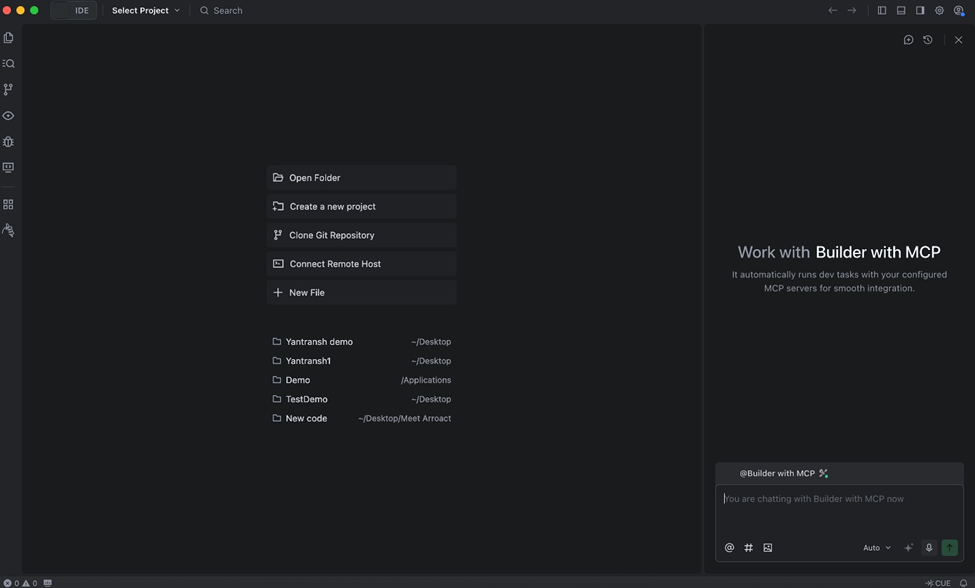The image size is (975, 588).
Task: Click the bottom-most activity bar icon below Extensions
Action: pos(8,231)
